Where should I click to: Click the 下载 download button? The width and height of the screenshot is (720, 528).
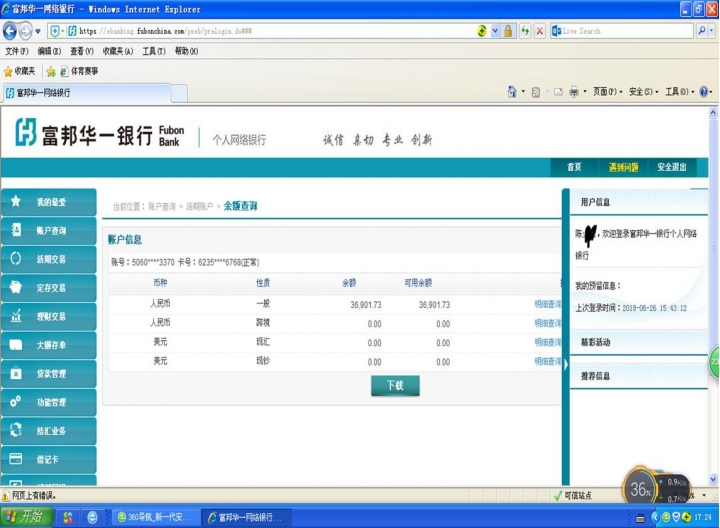click(395, 386)
